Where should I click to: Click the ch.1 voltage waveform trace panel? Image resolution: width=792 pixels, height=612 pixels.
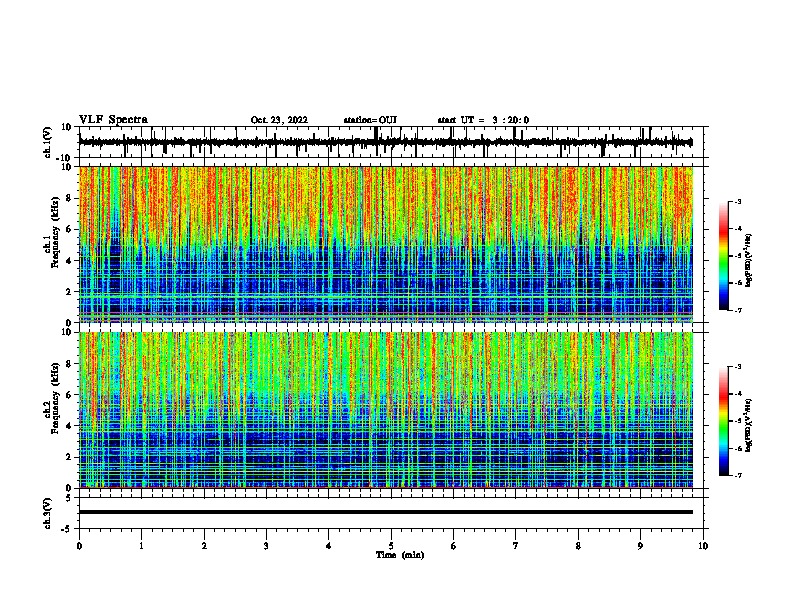(x=393, y=142)
